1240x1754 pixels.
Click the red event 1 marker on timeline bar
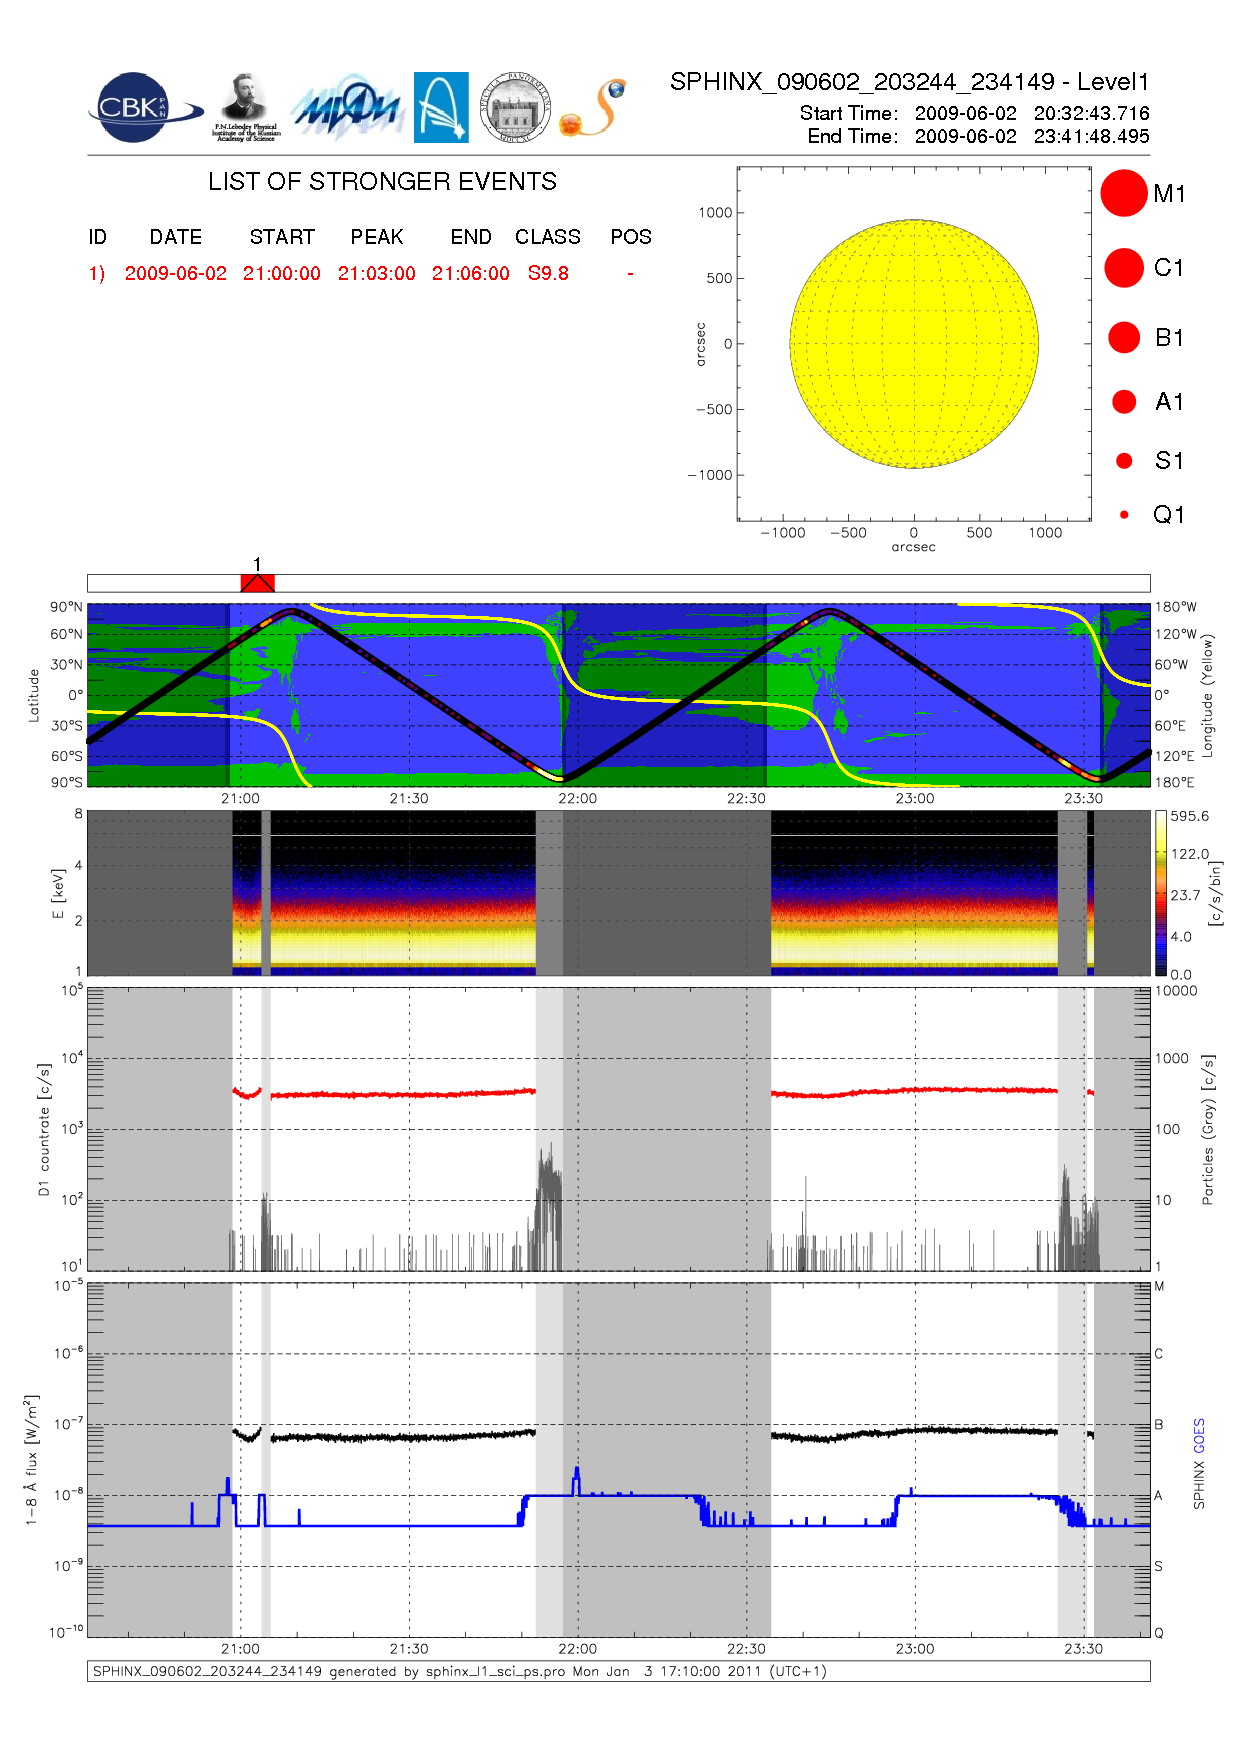[258, 583]
